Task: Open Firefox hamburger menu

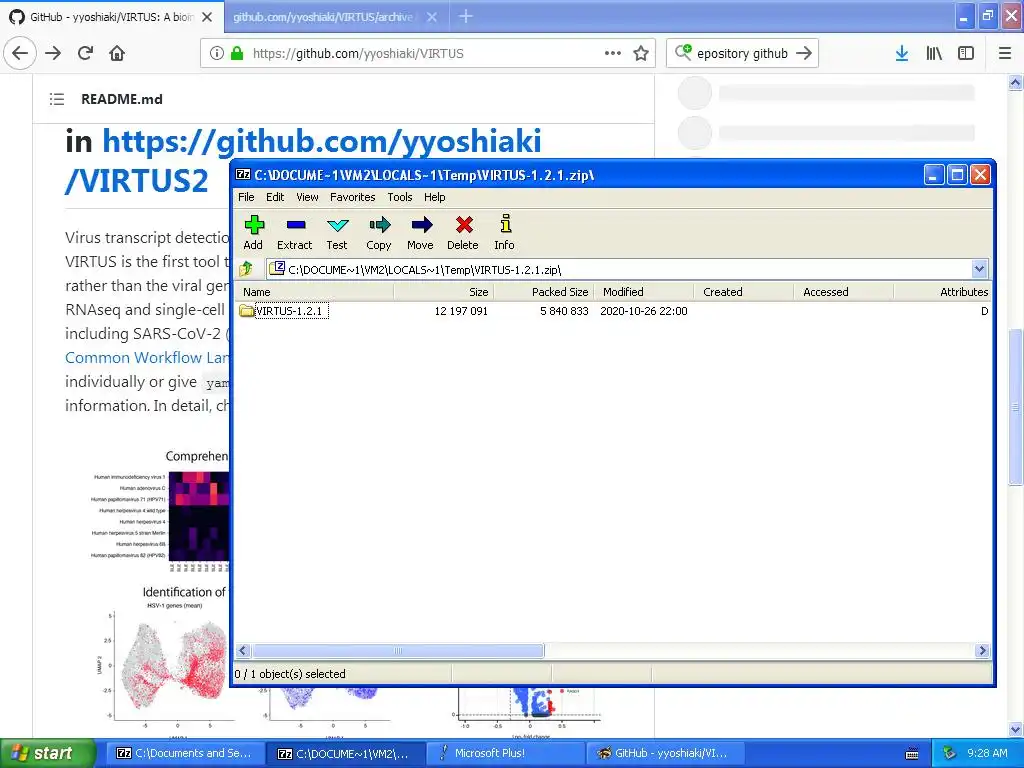Action: [1005, 54]
